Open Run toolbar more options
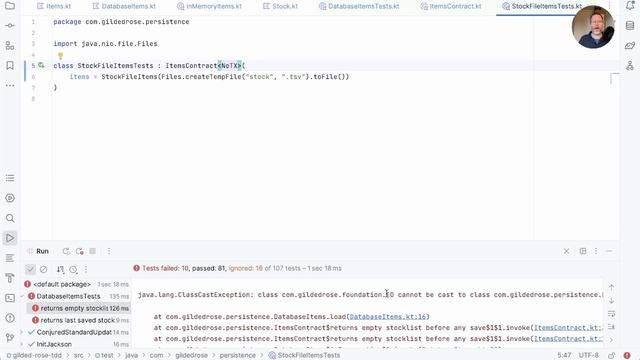Viewport: 640px width, 360px height. pyautogui.click(x=109, y=251)
